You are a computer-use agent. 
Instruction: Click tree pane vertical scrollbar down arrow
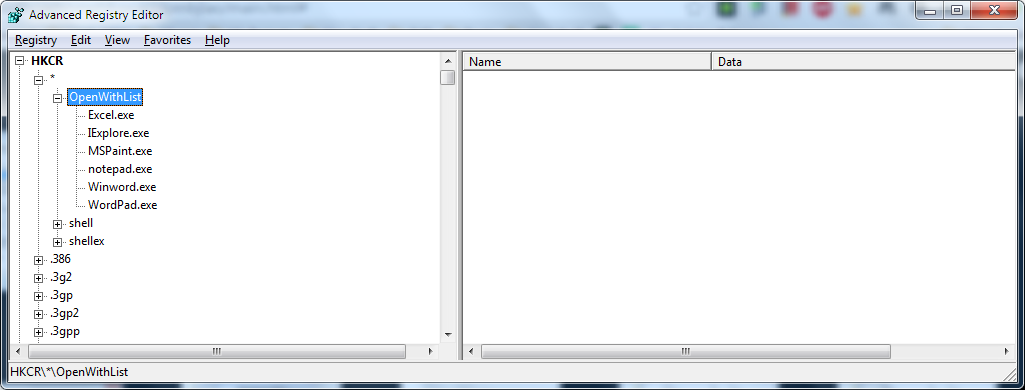point(448,335)
